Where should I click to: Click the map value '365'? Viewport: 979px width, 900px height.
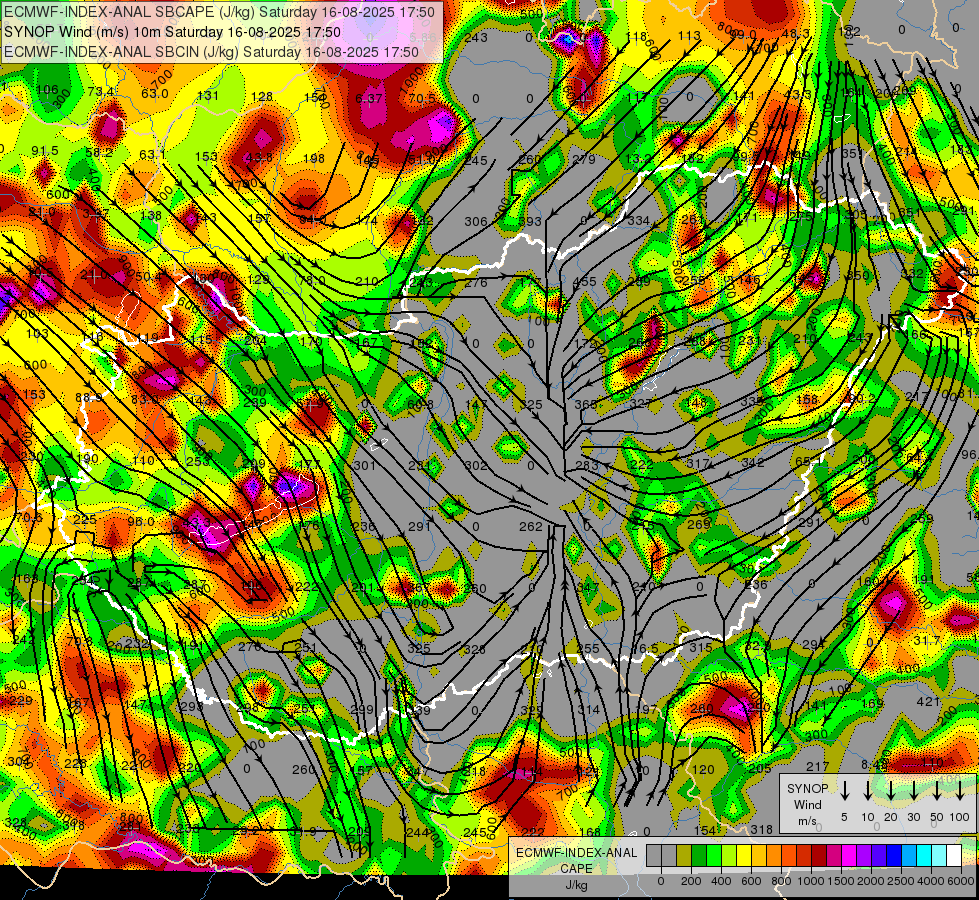point(585,405)
